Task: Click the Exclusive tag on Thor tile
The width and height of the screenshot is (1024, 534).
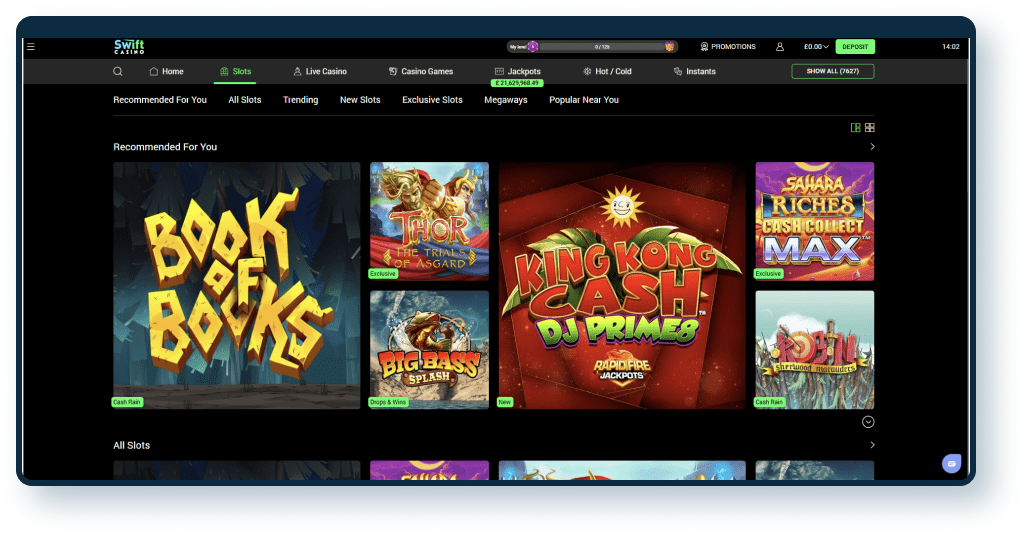Action: (383, 274)
